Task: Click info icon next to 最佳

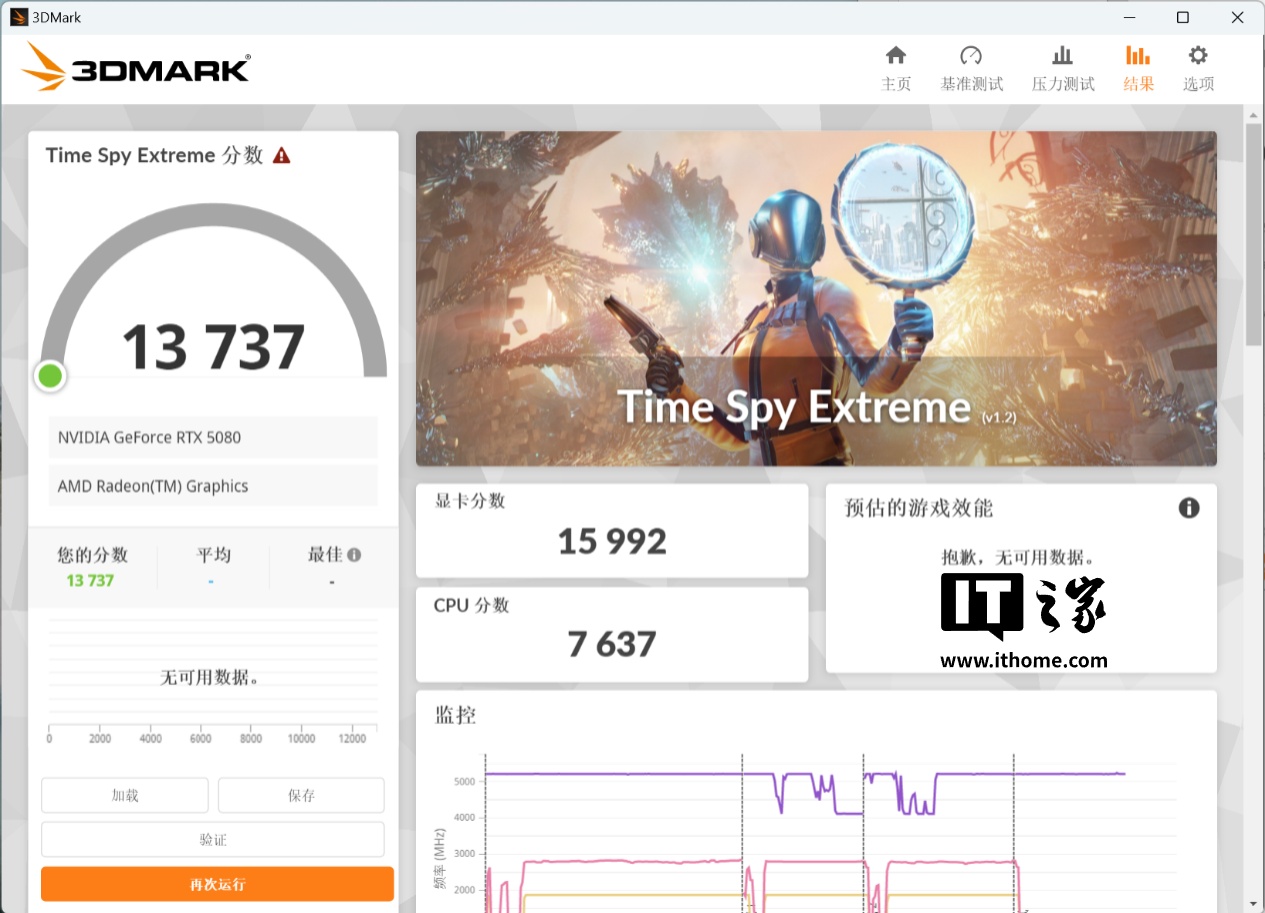Action: [x=354, y=555]
